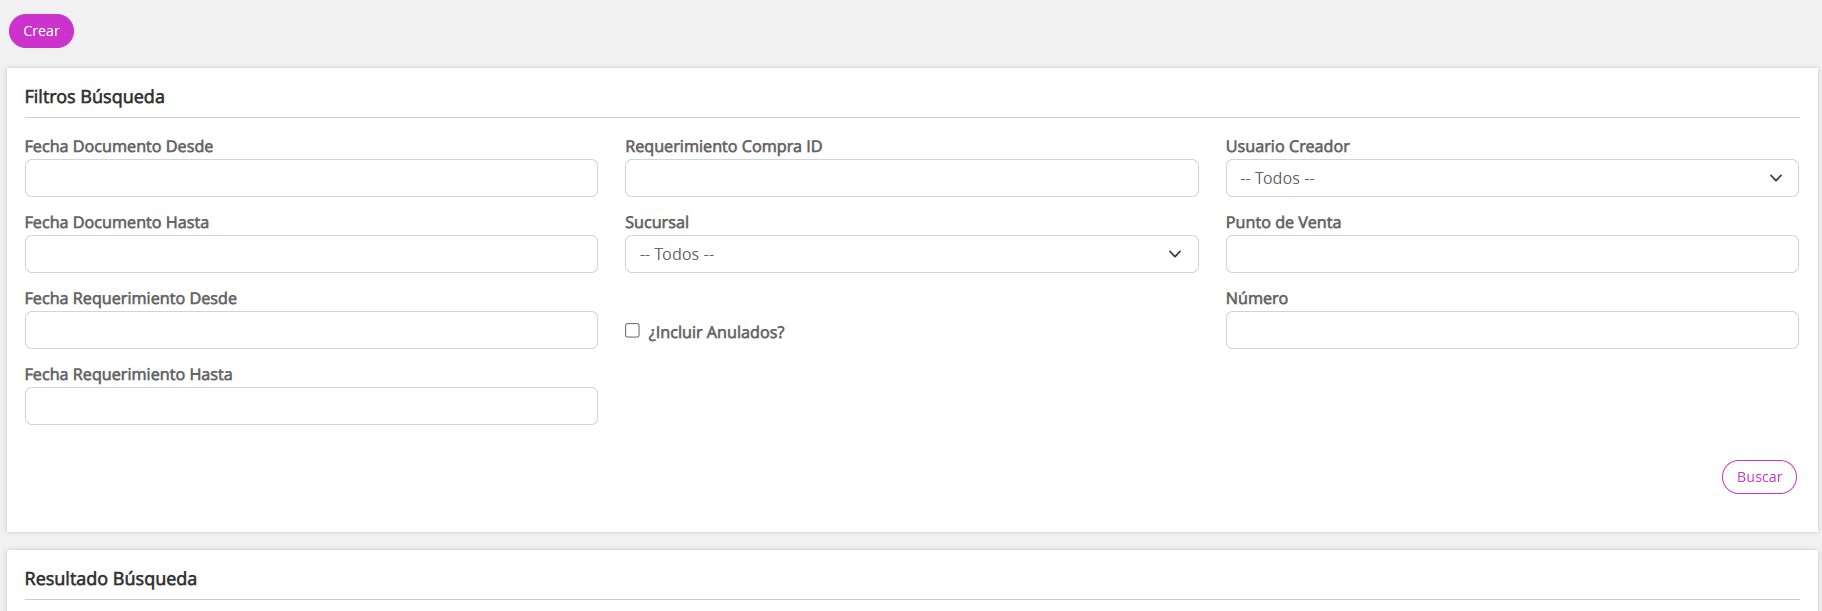The image size is (1822, 611).
Task: Focus the Fecha Requerimiento Hasta input
Action: [311, 406]
